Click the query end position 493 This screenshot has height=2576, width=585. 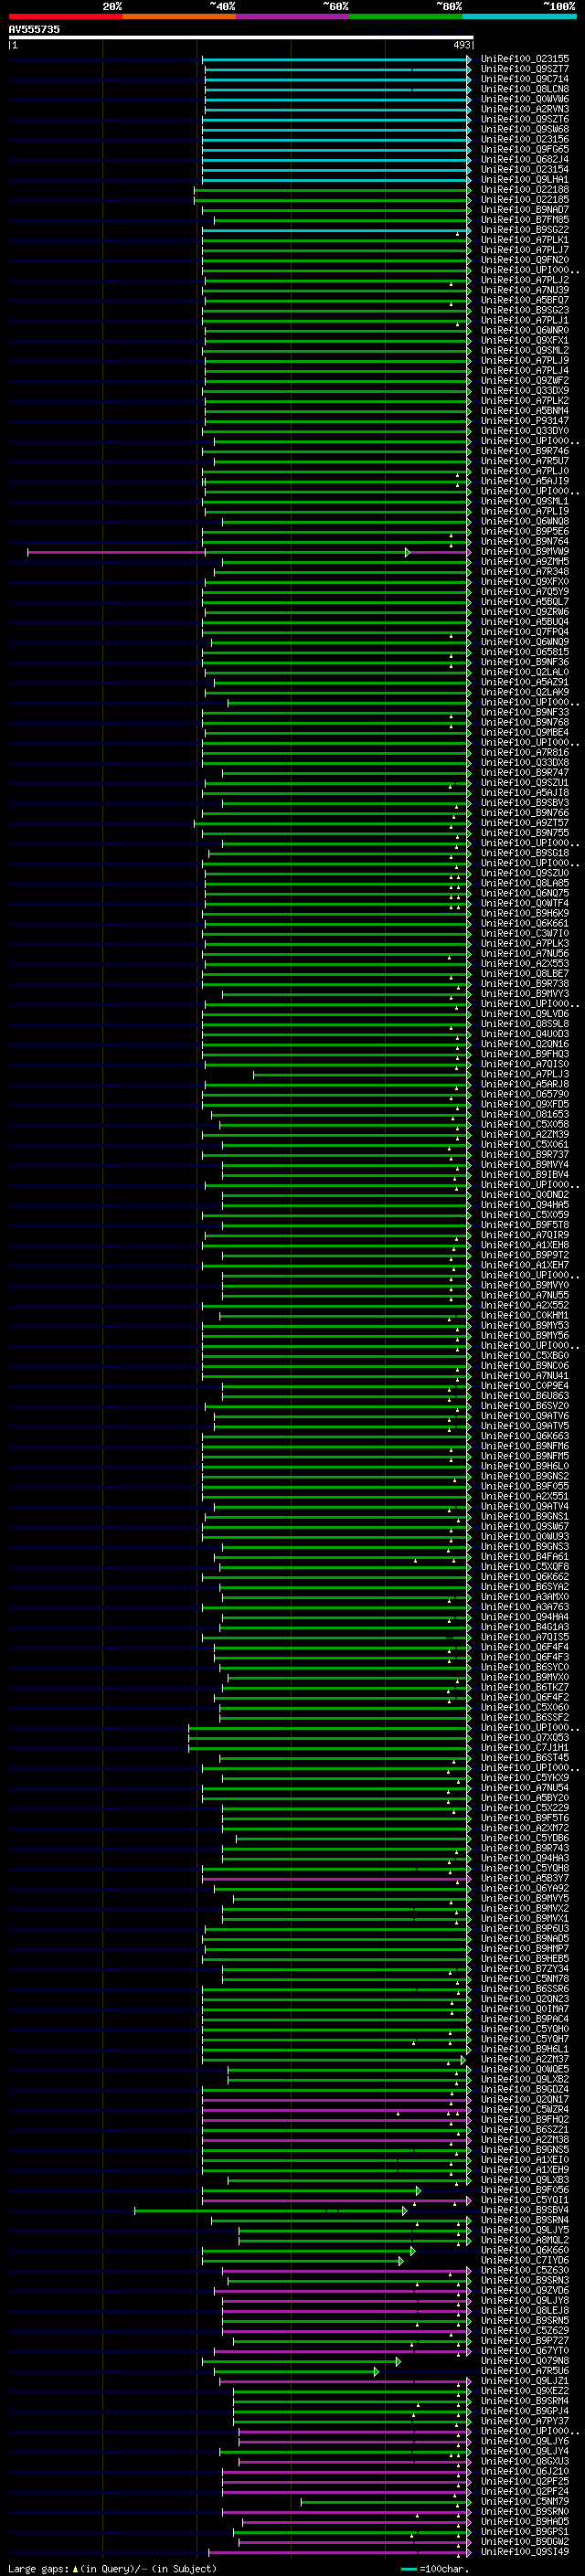[461, 46]
